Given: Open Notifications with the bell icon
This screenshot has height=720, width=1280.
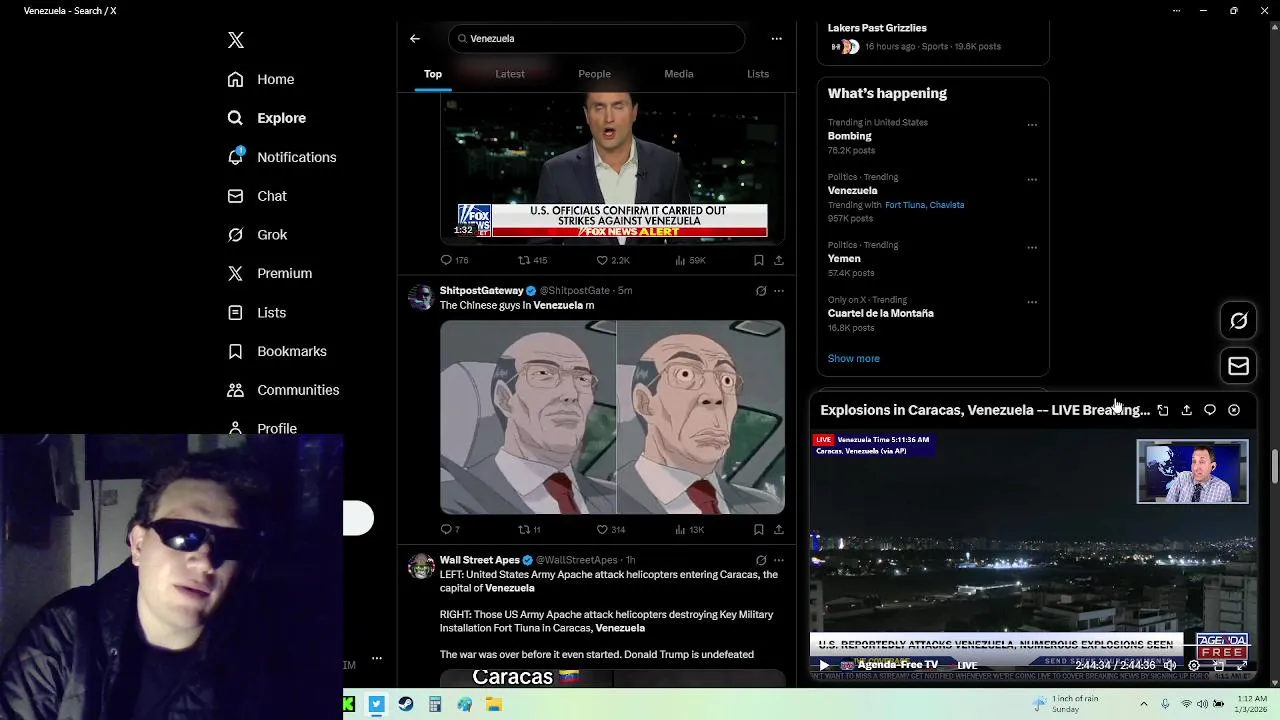Looking at the screenshot, I should (282, 157).
